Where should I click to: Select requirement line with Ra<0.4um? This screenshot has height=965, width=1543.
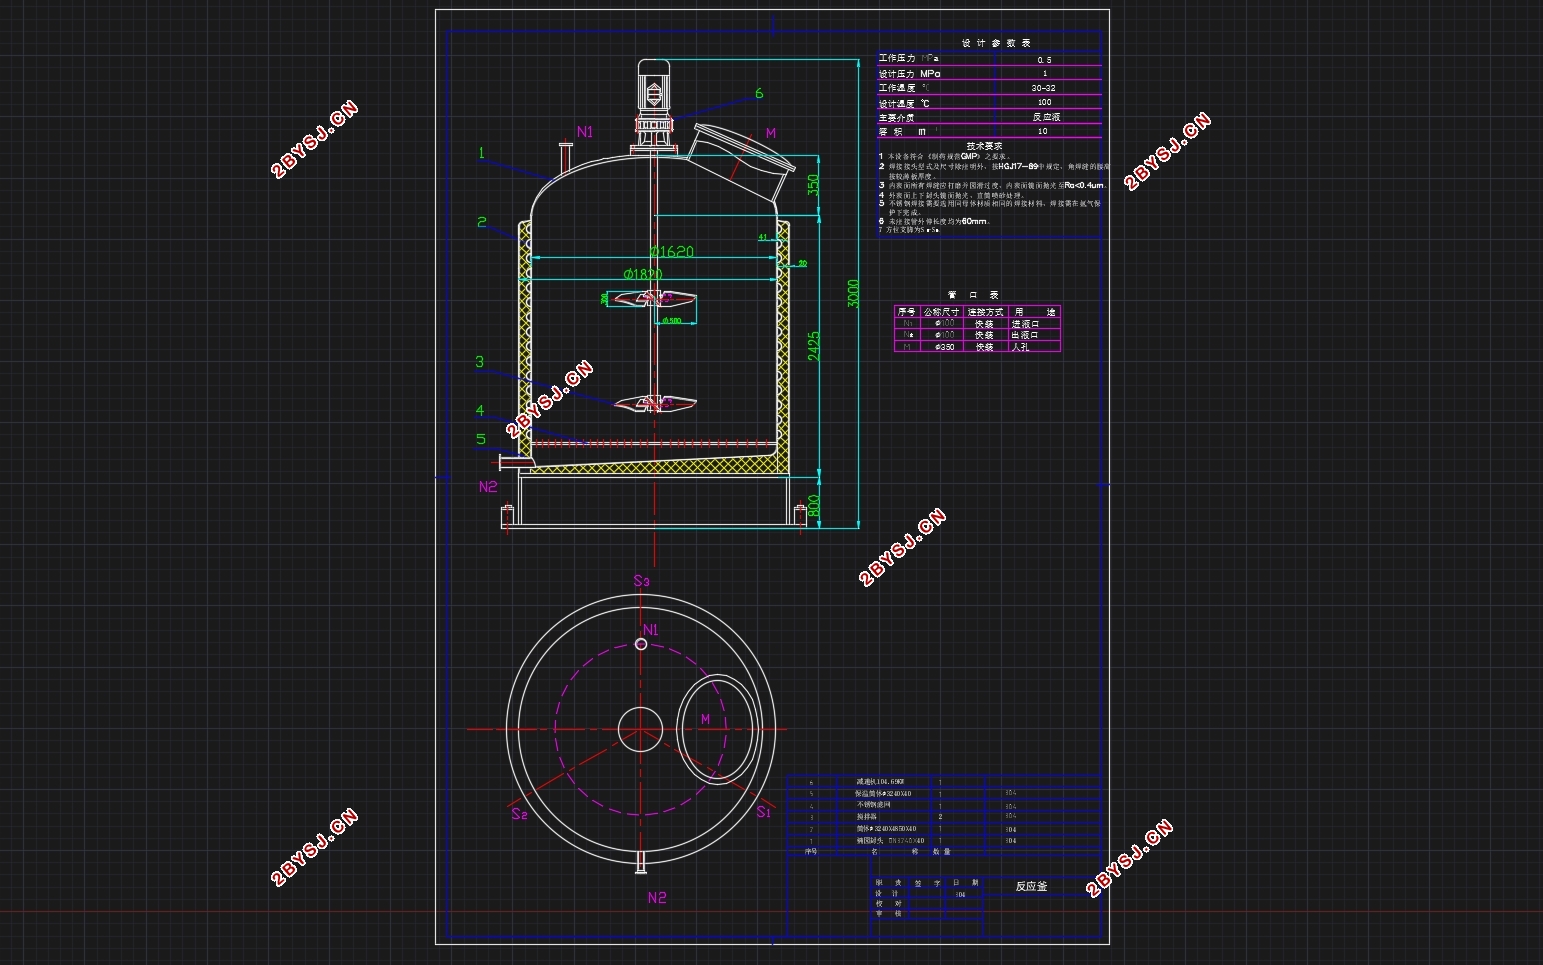click(993, 185)
